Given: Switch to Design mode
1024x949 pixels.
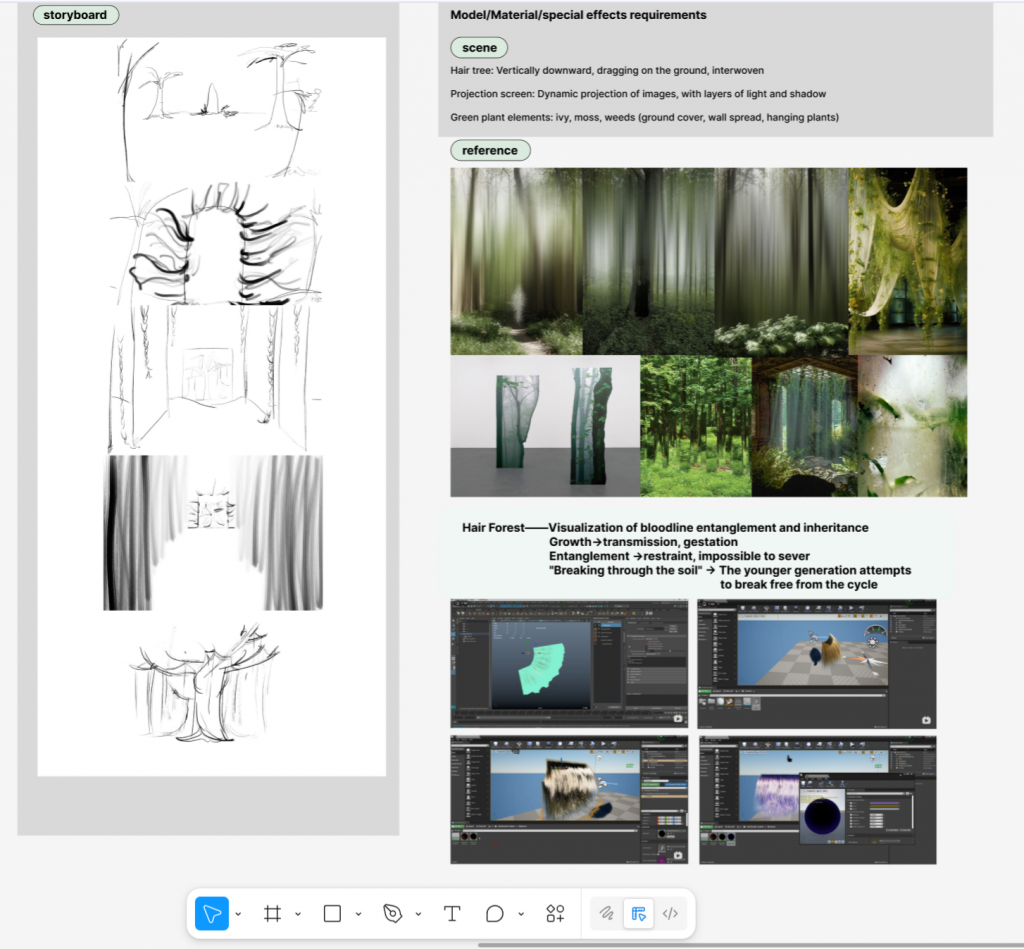Looking at the screenshot, I should [638, 913].
